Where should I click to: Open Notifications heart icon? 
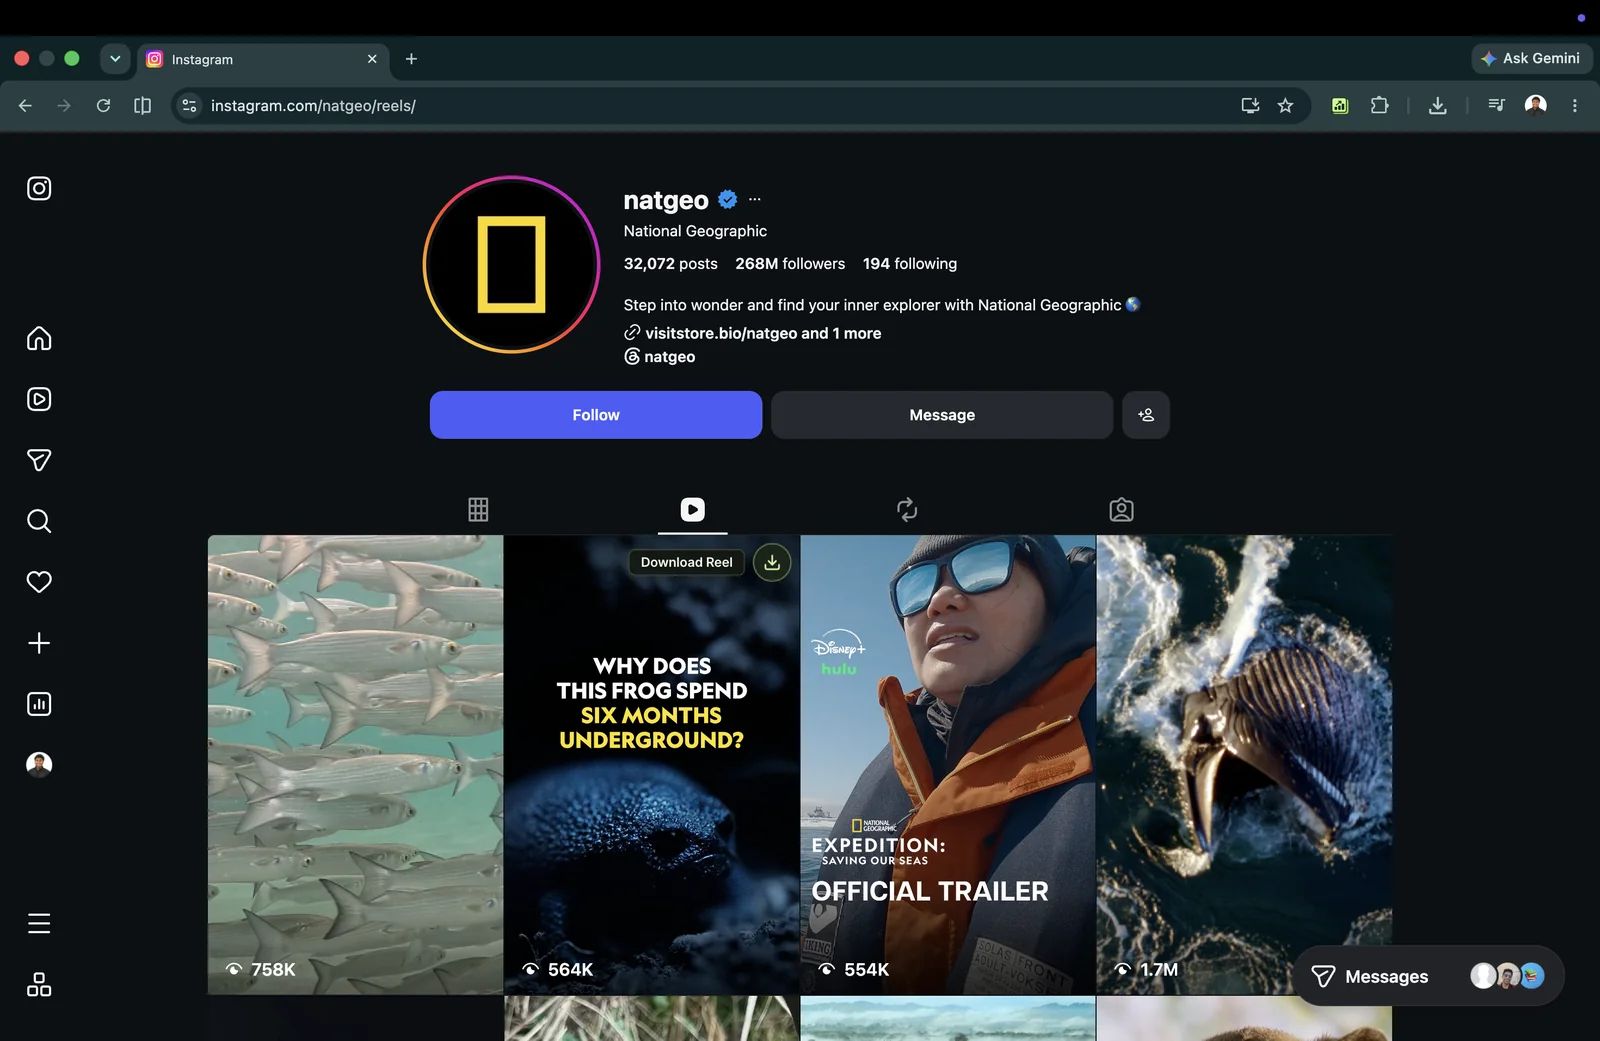(x=39, y=582)
